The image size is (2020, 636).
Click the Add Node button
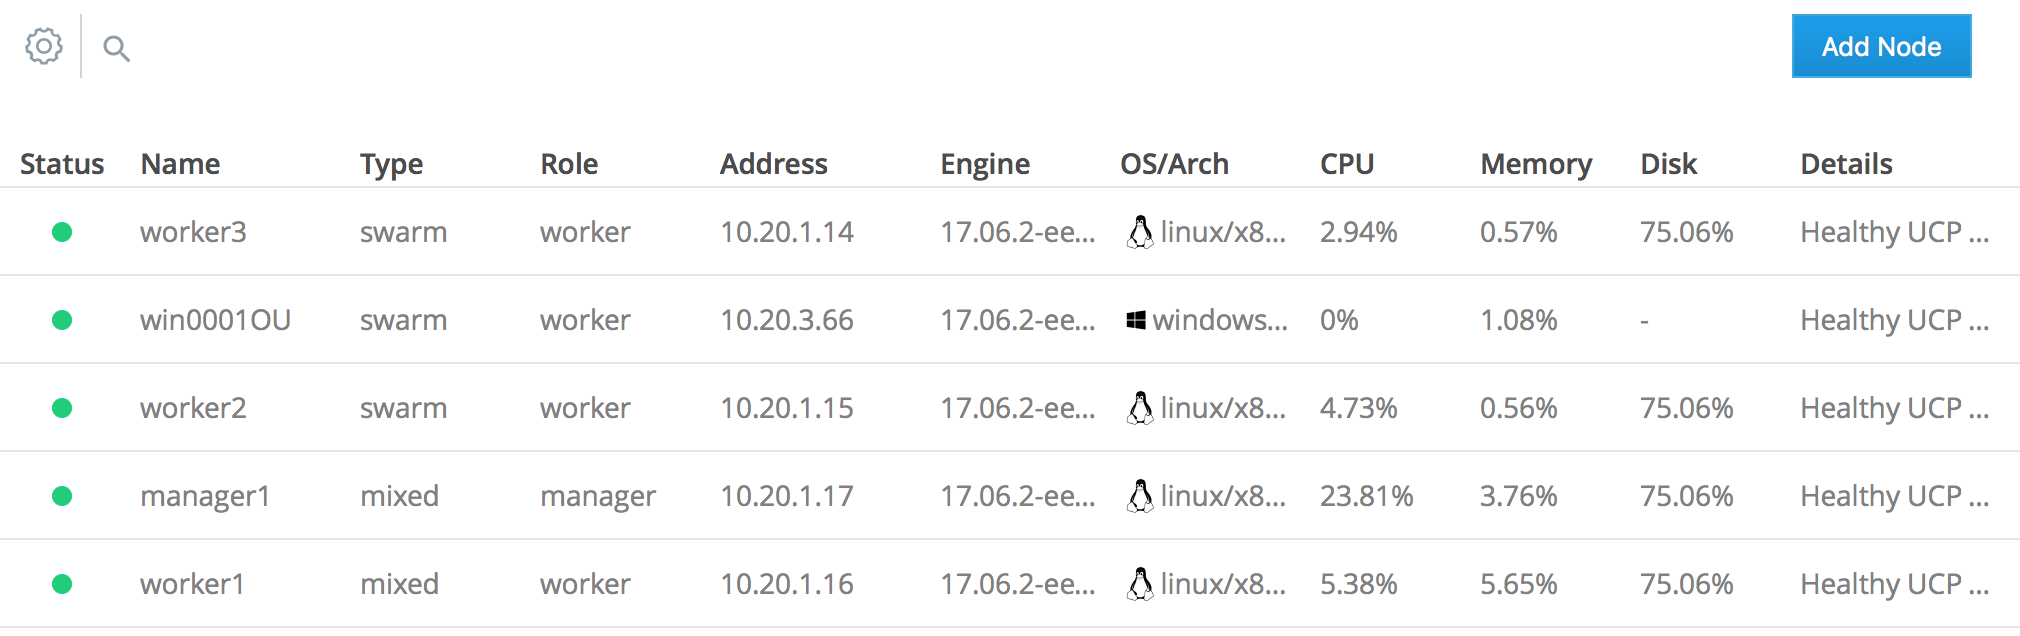pyautogui.click(x=1881, y=46)
